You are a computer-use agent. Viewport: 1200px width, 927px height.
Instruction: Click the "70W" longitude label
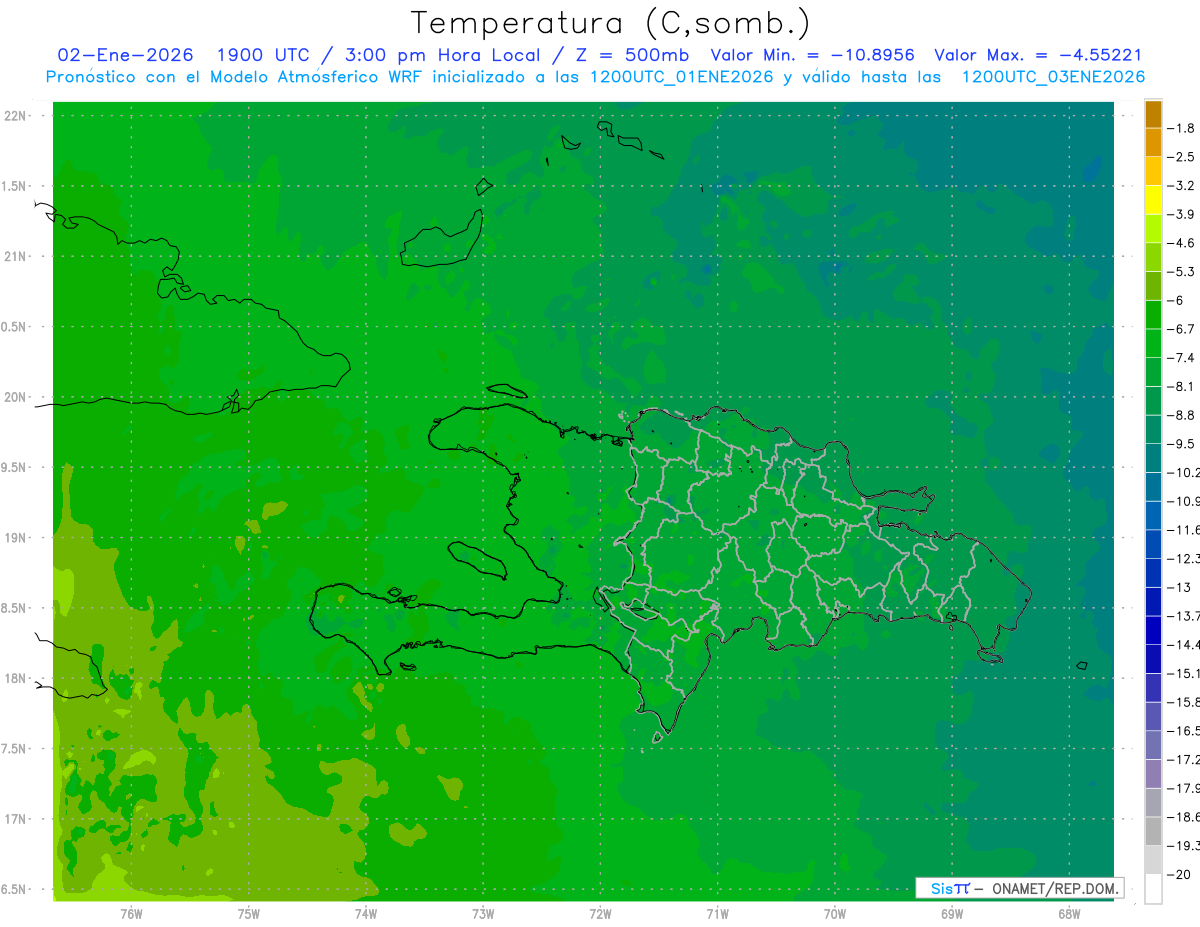(x=835, y=914)
